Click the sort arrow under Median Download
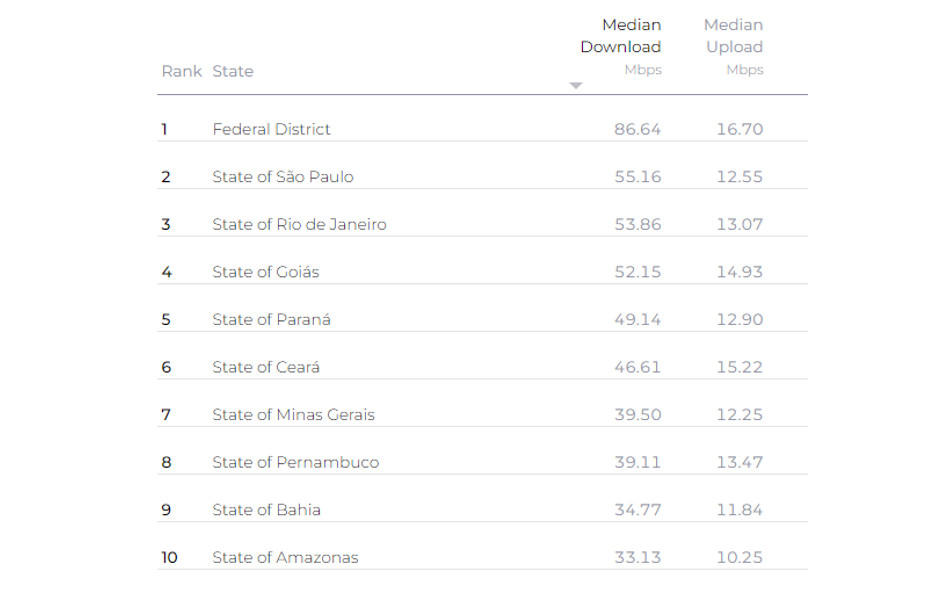The width and height of the screenshot is (936, 600). [575, 85]
